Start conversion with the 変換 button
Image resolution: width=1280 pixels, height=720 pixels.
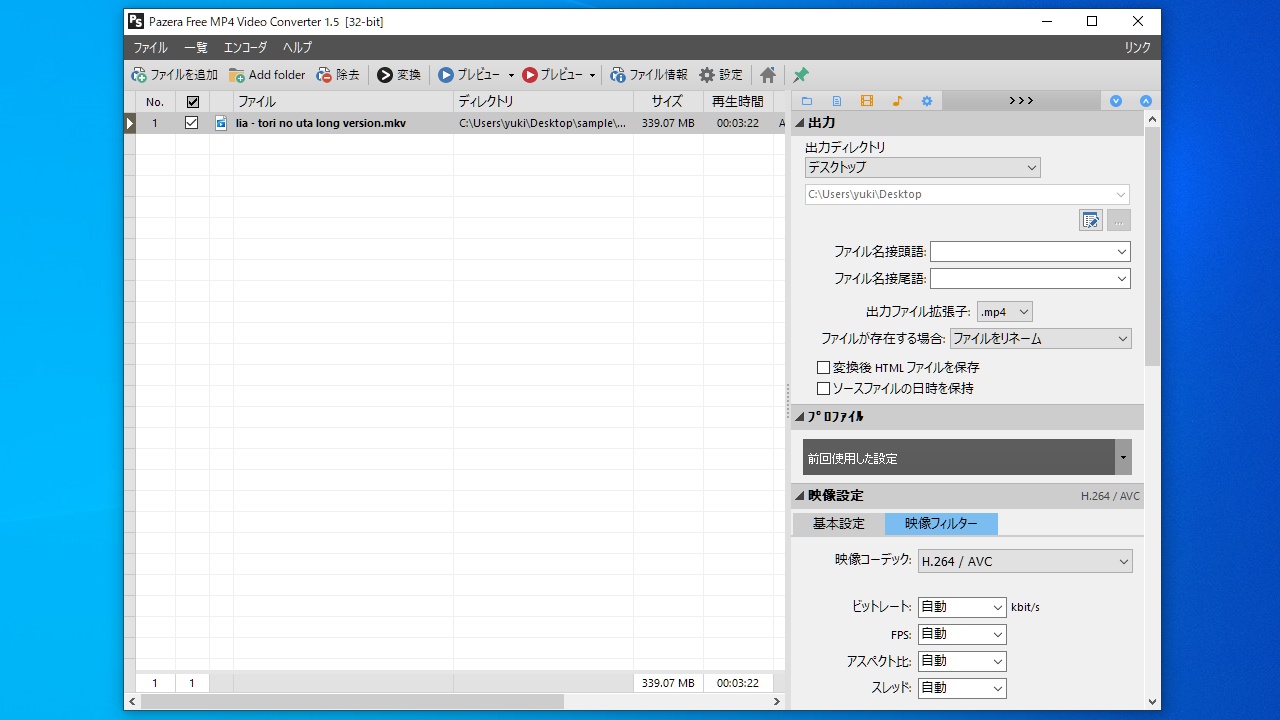coord(399,75)
